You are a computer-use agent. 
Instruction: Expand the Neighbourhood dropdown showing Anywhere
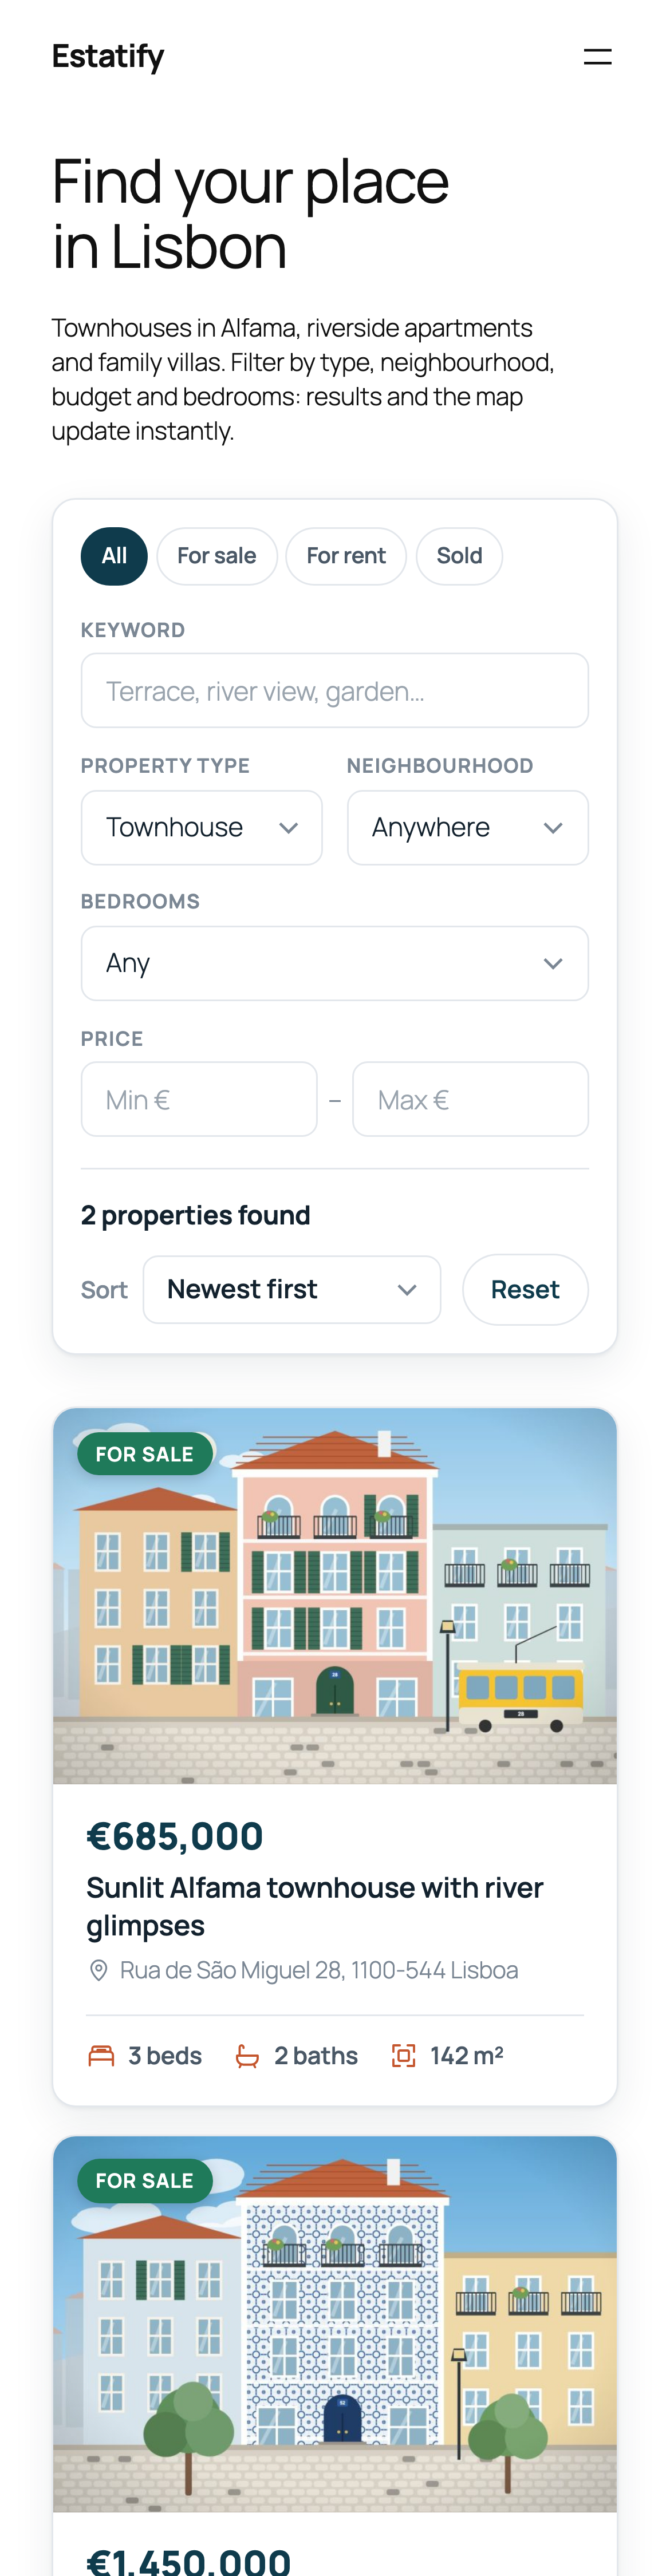point(468,828)
